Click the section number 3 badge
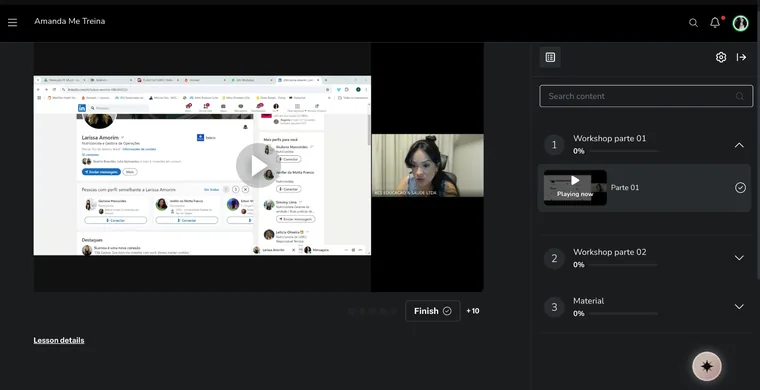 click(x=554, y=307)
